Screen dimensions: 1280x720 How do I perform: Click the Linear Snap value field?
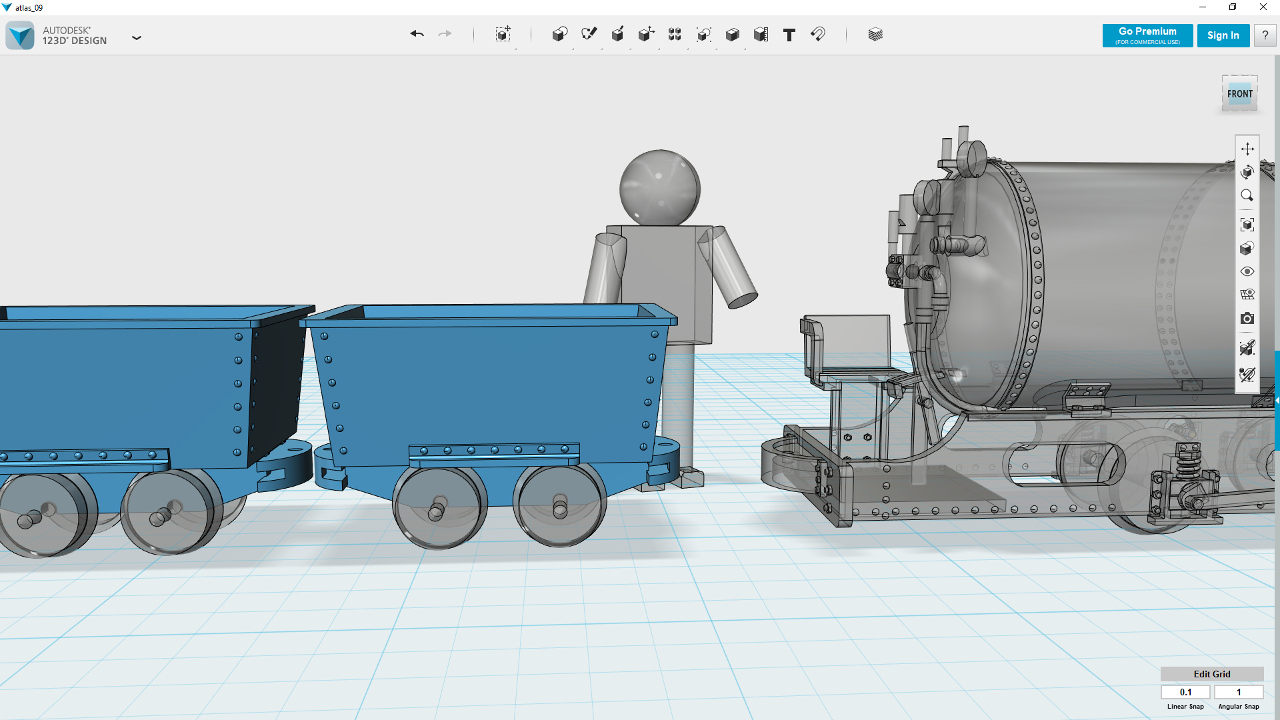pyautogui.click(x=1186, y=692)
